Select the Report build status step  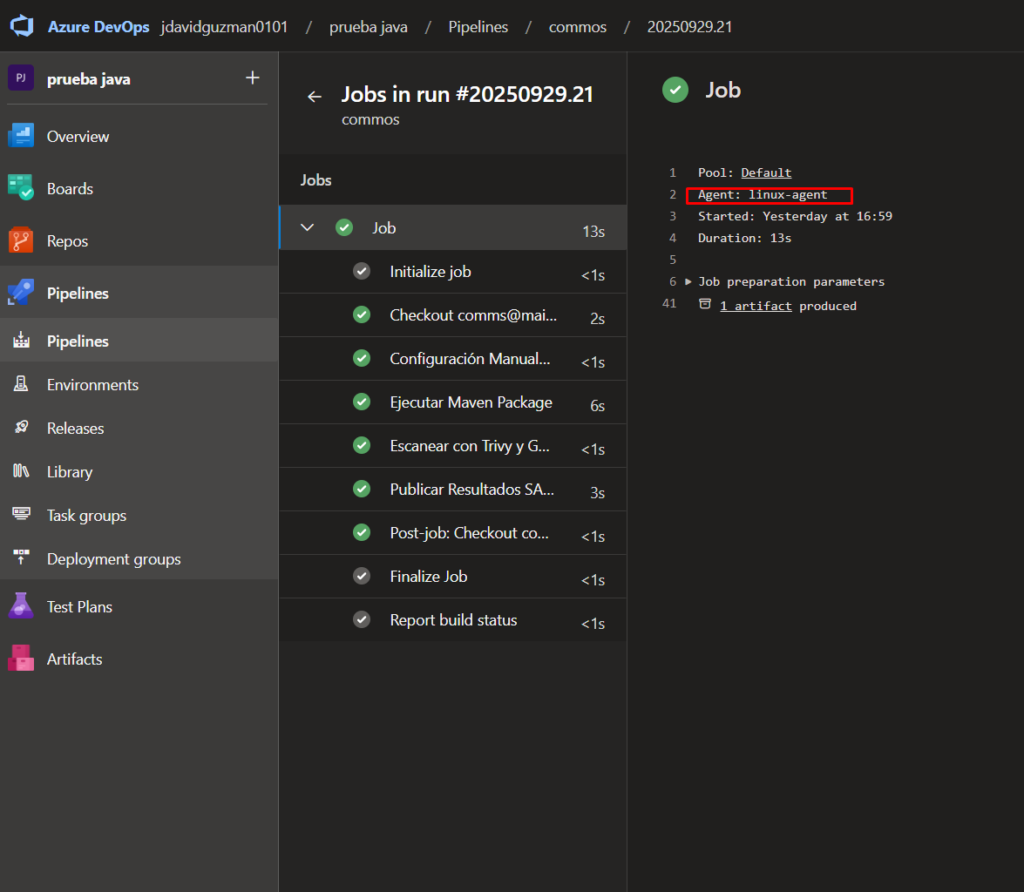pyautogui.click(x=453, y=620)
